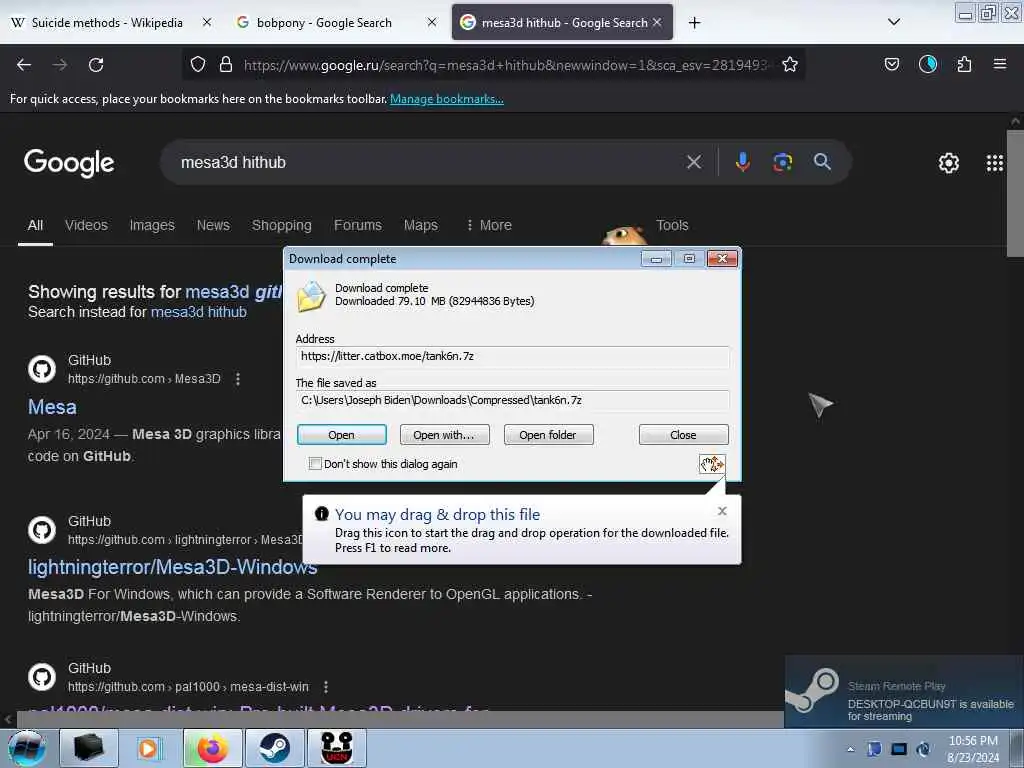
Task: List all tabs with the chevron
Action: [x=894, y=22]
